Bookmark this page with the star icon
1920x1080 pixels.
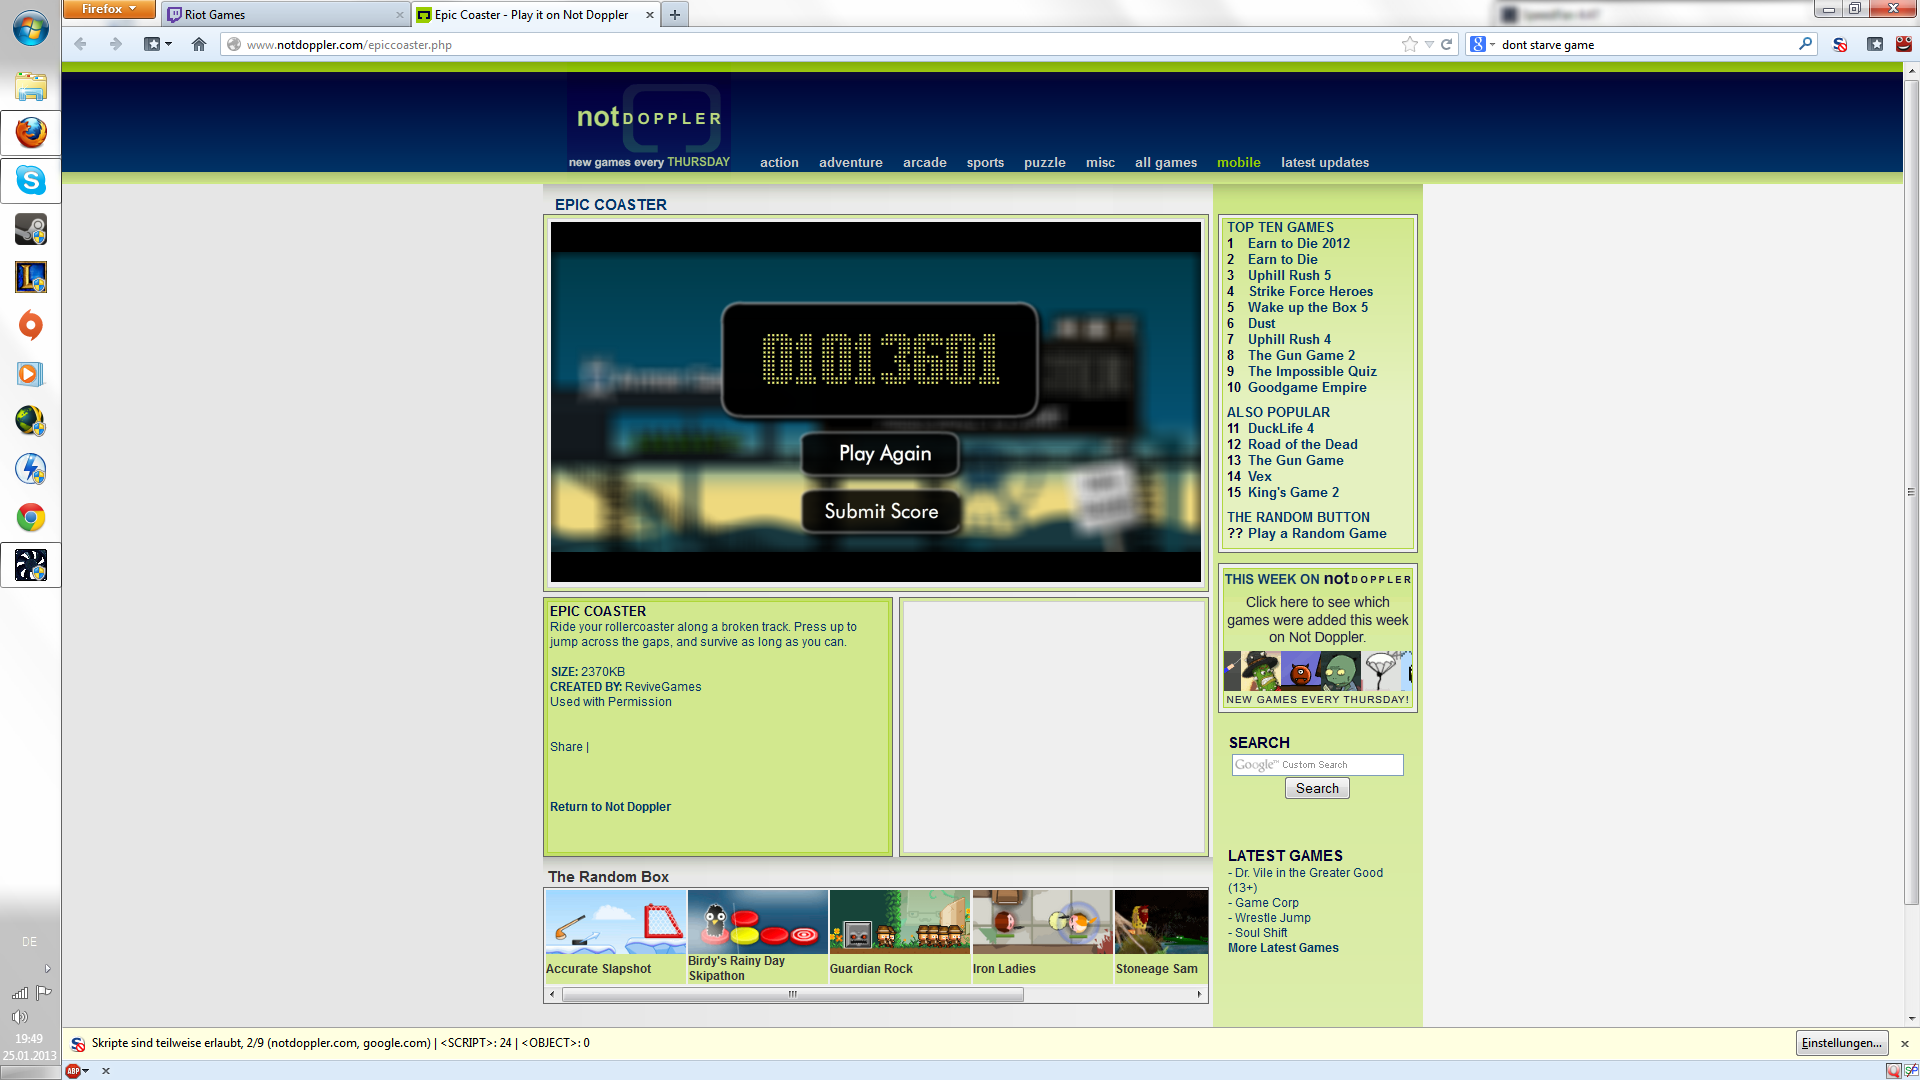(1410, 44)
